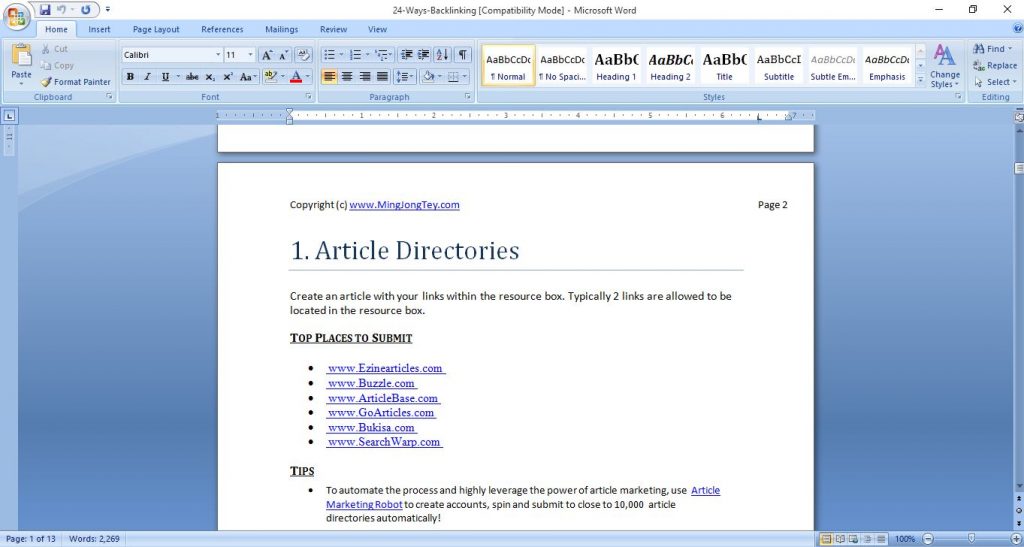The height and width of the screenshot is (547, 1024).
Task: Save the document from Quick Access toolbar
Action: pyautogui.click(x=45, y=10)
